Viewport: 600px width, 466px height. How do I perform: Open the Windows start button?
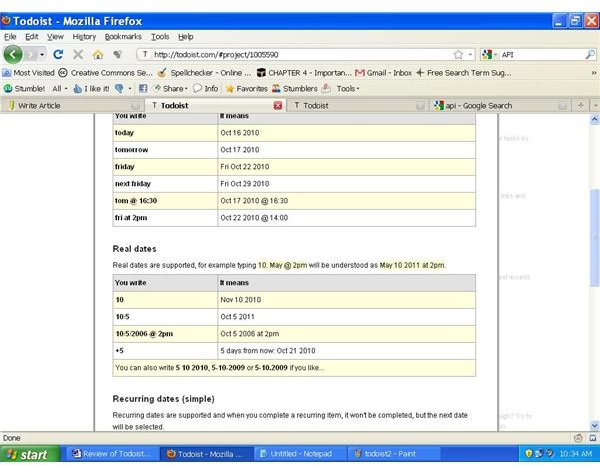point(30,454)
